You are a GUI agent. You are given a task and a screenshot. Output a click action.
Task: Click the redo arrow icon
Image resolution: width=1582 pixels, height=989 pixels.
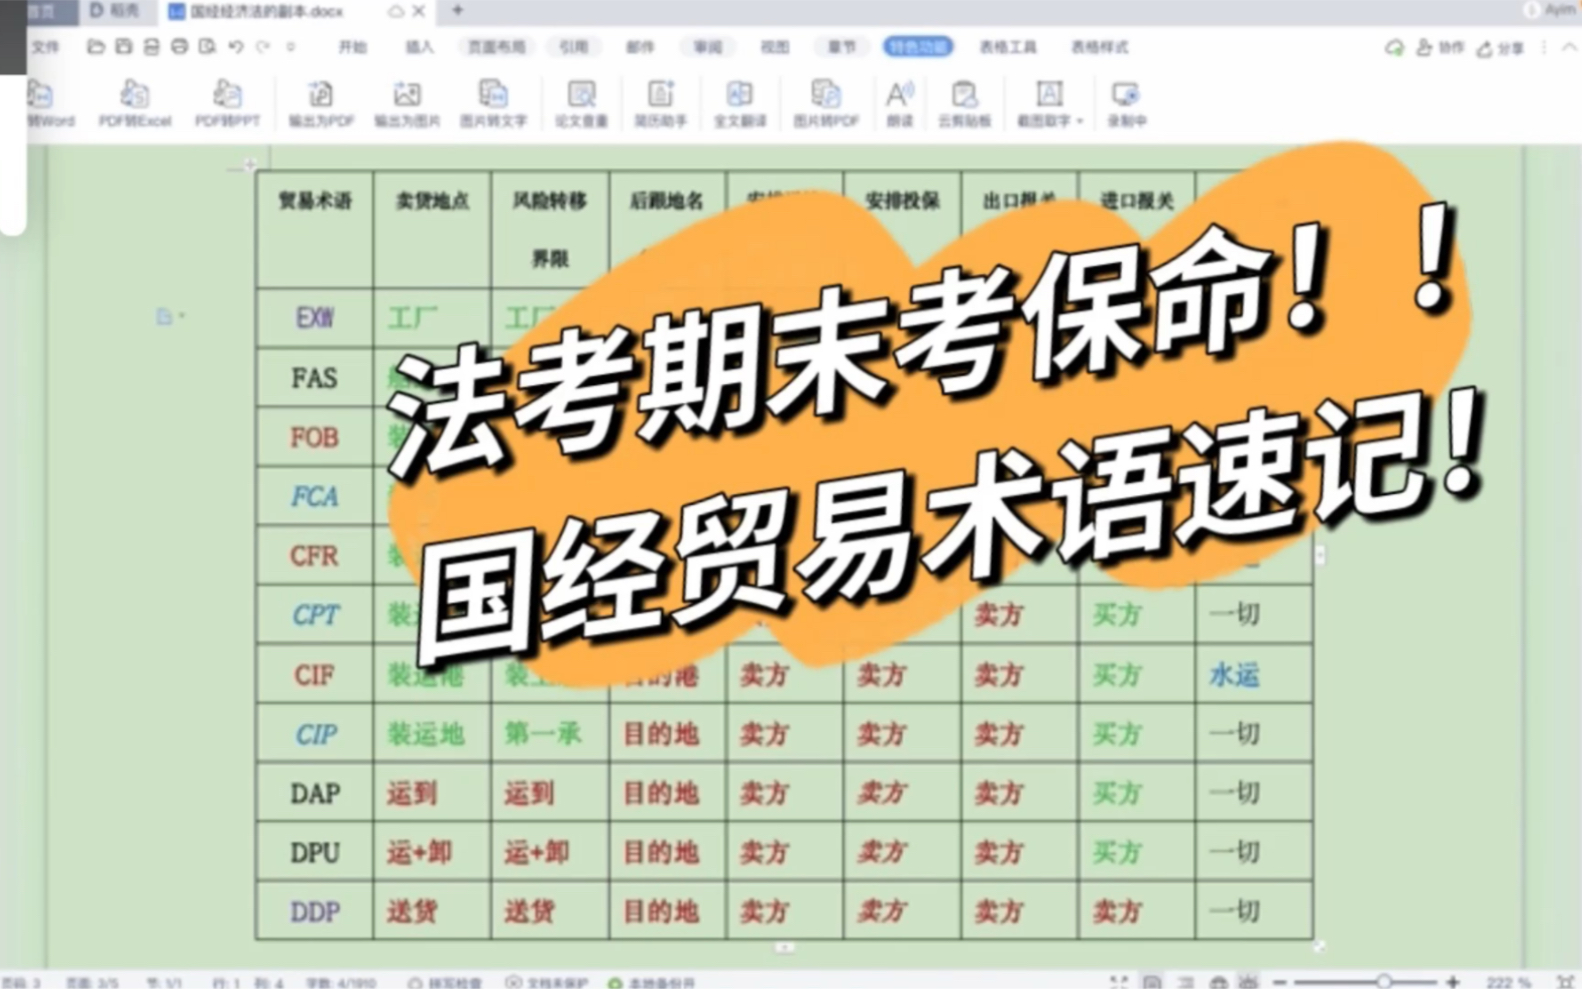click(263, 46)
